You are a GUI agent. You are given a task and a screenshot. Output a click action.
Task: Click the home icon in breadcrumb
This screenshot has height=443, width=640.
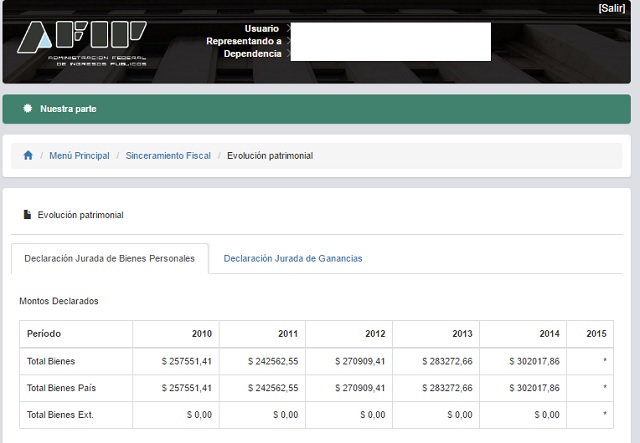point(28,156)
